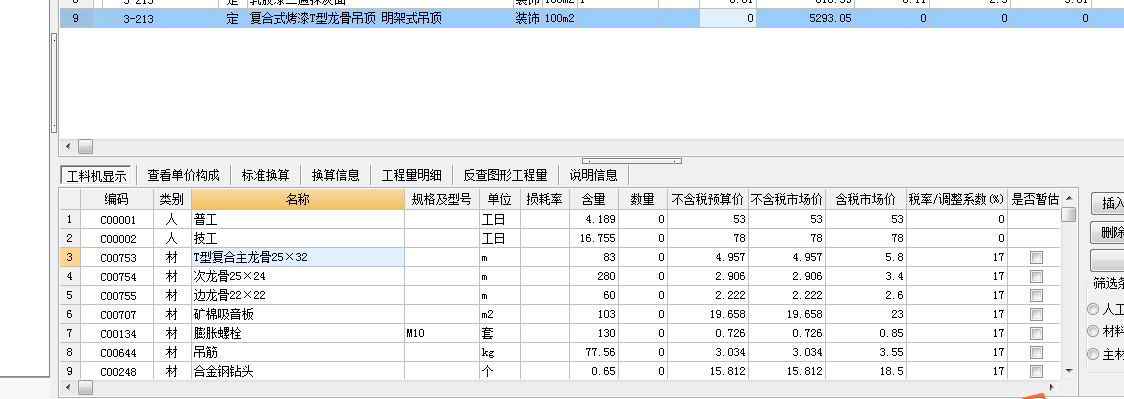Click the 删除 button
Viewport: 1124px width, 399px height.
1108,232
